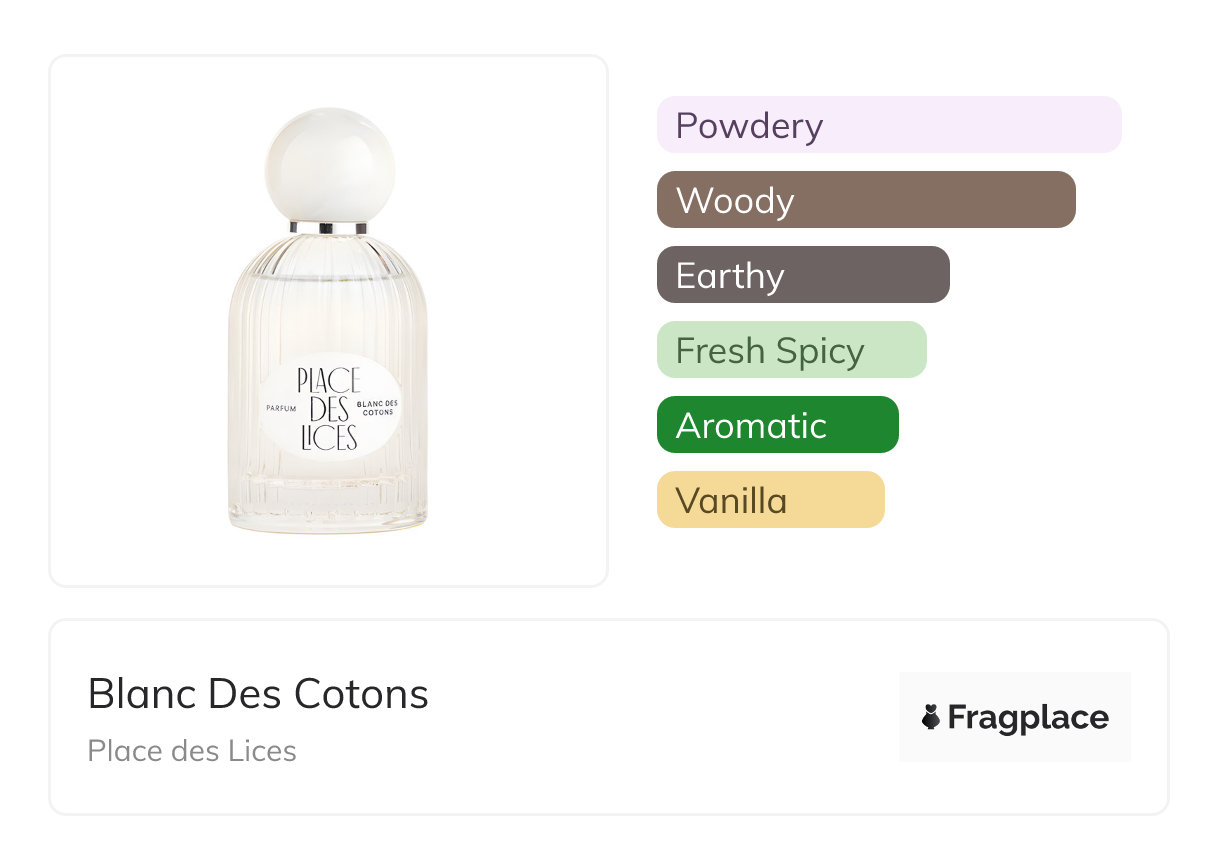The width and height of the screenshot is (1218, 864).
Task: Click the silver collar ring under the cap
Action: (329, 228)
